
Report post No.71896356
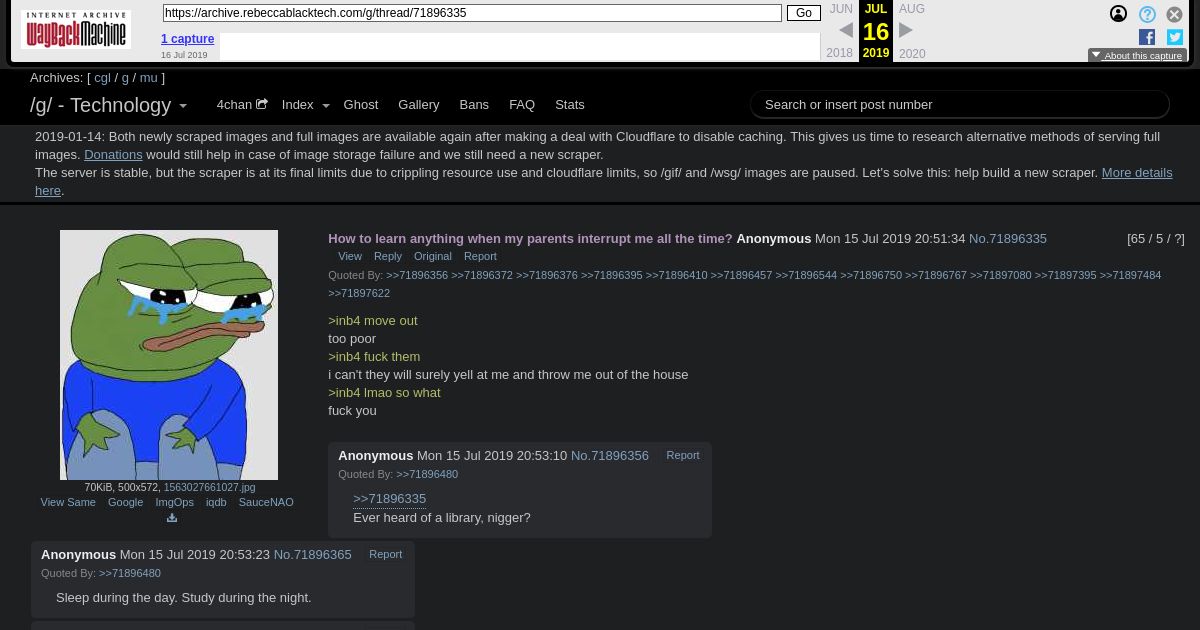tap(683, 455)
